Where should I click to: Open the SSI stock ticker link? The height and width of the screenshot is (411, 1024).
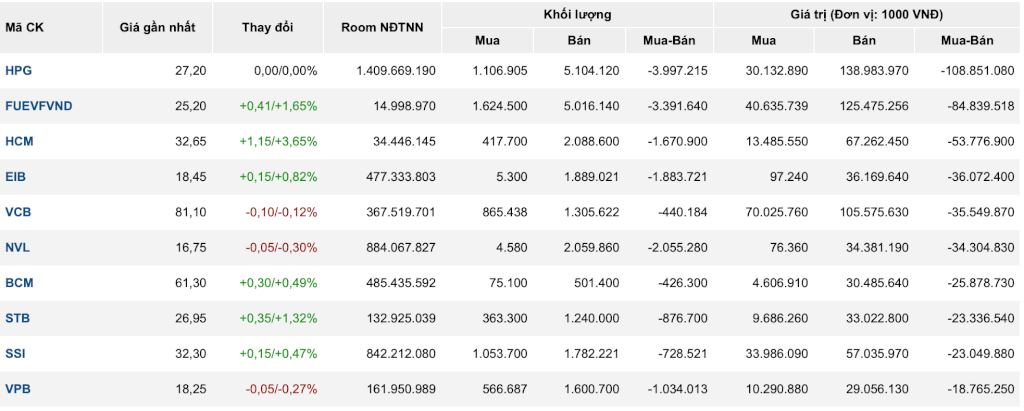pos(16,353)
